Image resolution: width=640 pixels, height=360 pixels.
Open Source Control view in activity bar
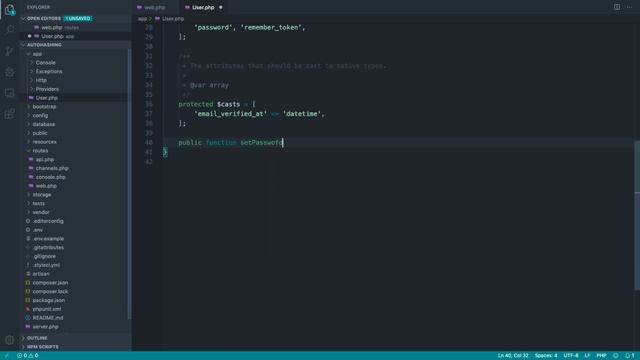click(9, 51)
